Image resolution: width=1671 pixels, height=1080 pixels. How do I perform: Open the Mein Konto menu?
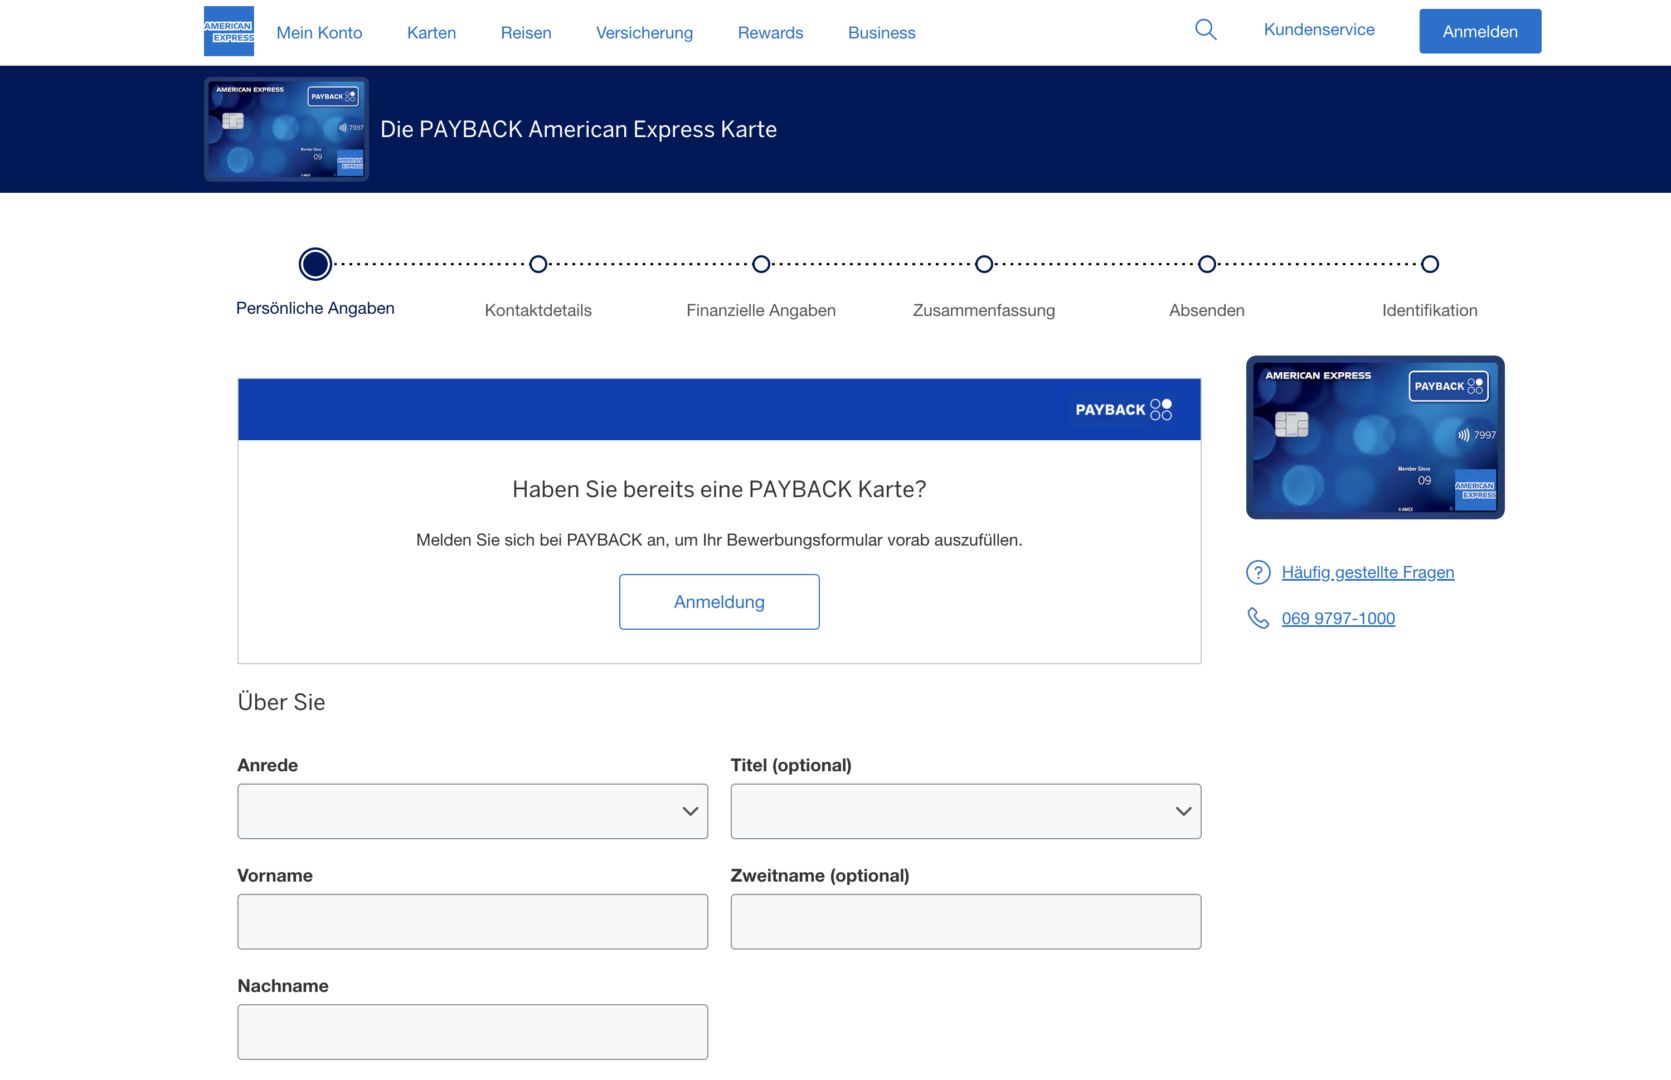pos(319,33)
